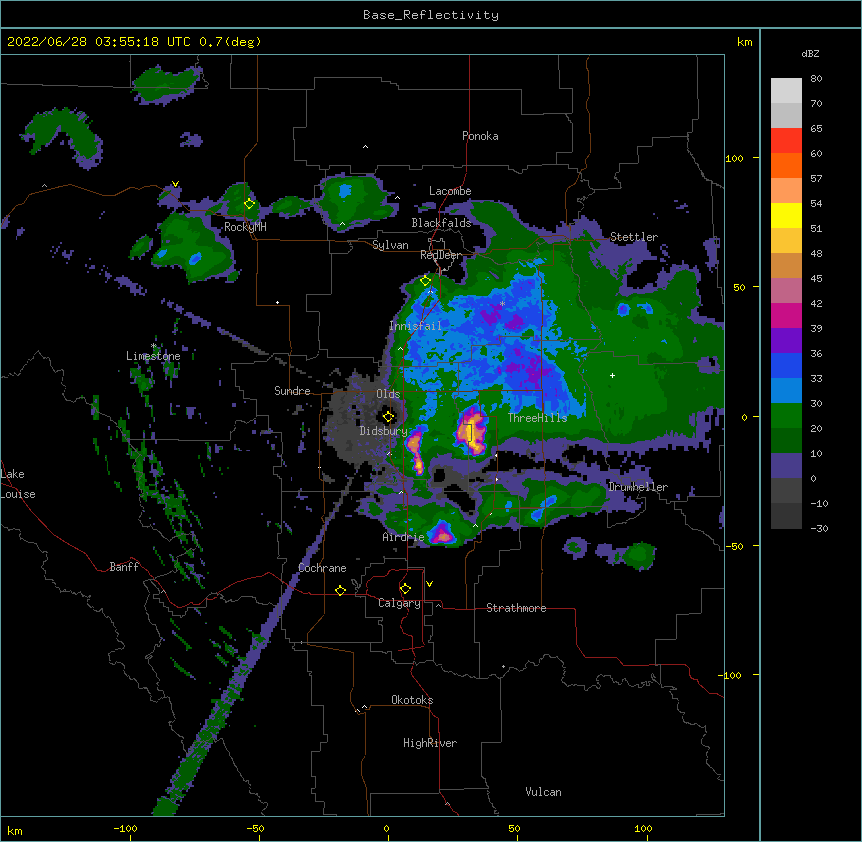
Task: Click the Ponoka city label
Action: 480,136
